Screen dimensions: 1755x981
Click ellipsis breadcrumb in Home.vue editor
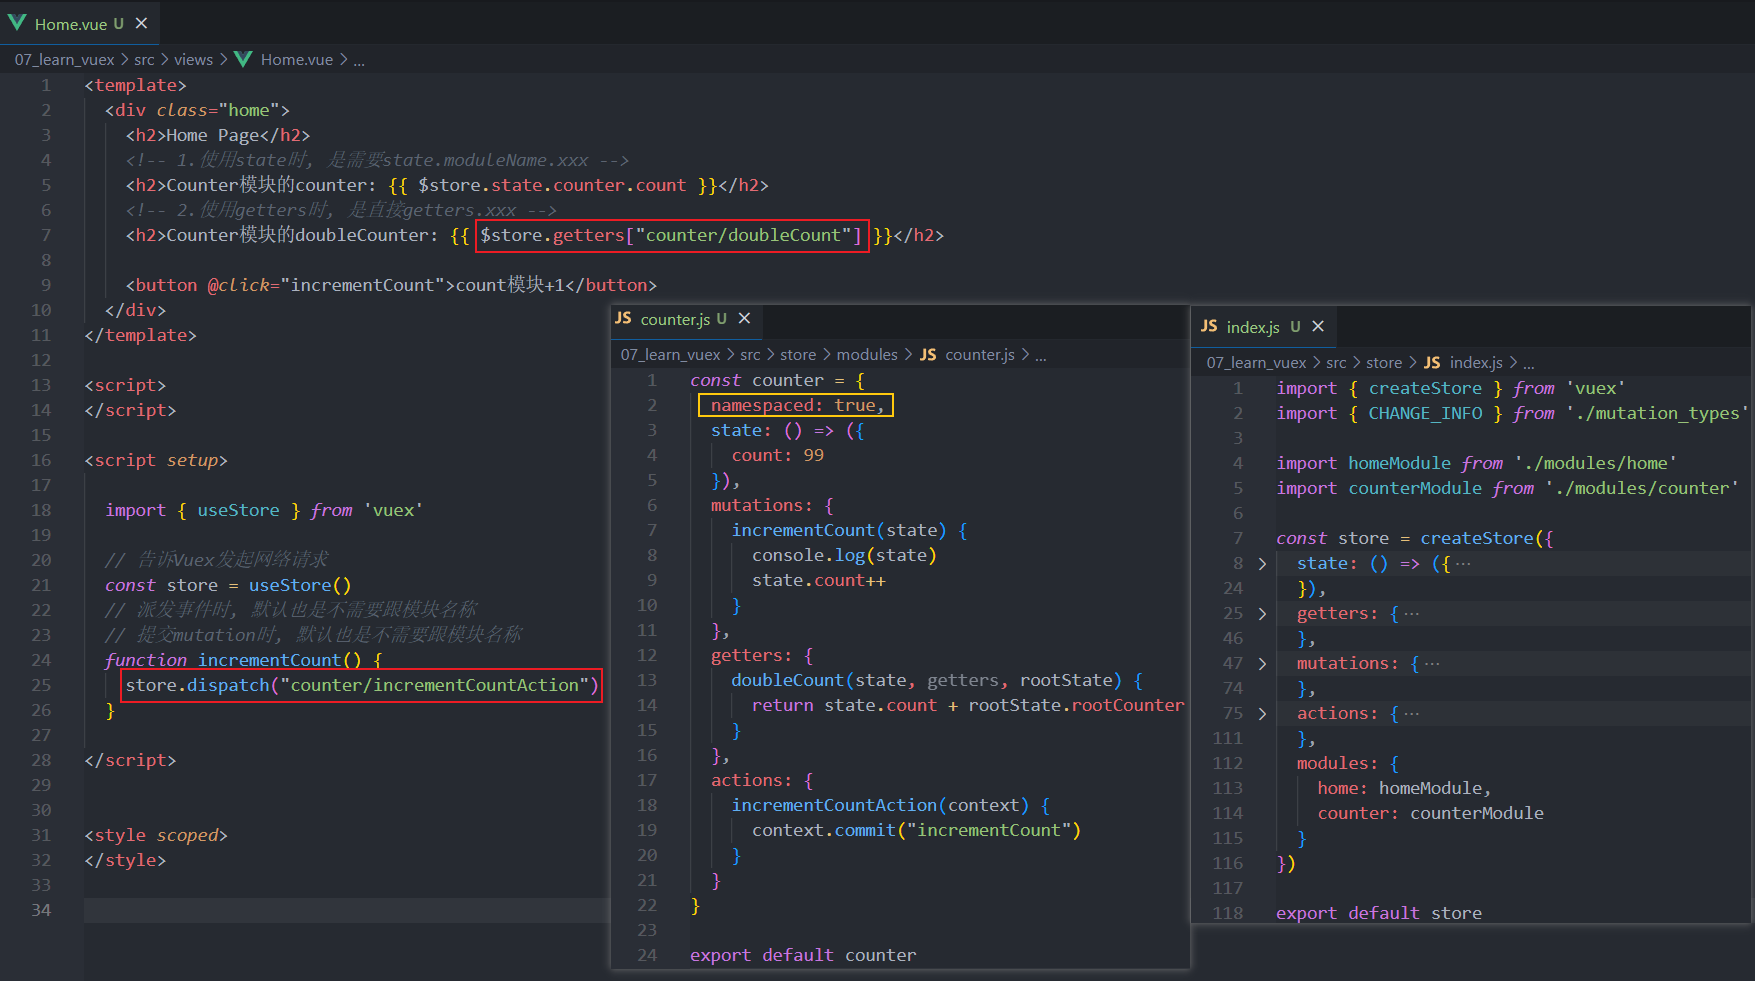point(359,60)
